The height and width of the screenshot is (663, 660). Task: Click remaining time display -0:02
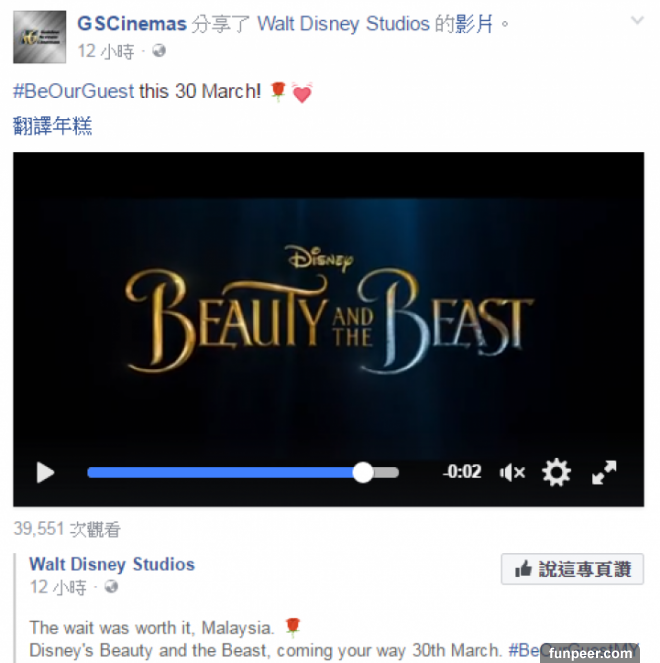462,471
